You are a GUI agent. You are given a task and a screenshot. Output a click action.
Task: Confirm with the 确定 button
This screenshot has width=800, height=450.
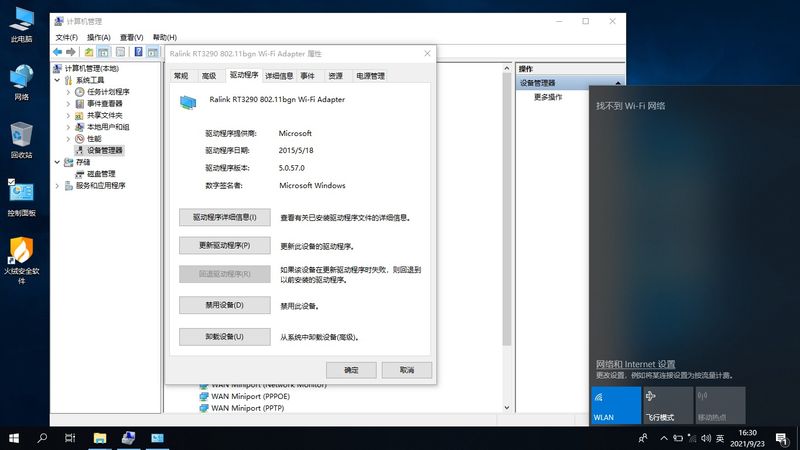tap(351, 370)
